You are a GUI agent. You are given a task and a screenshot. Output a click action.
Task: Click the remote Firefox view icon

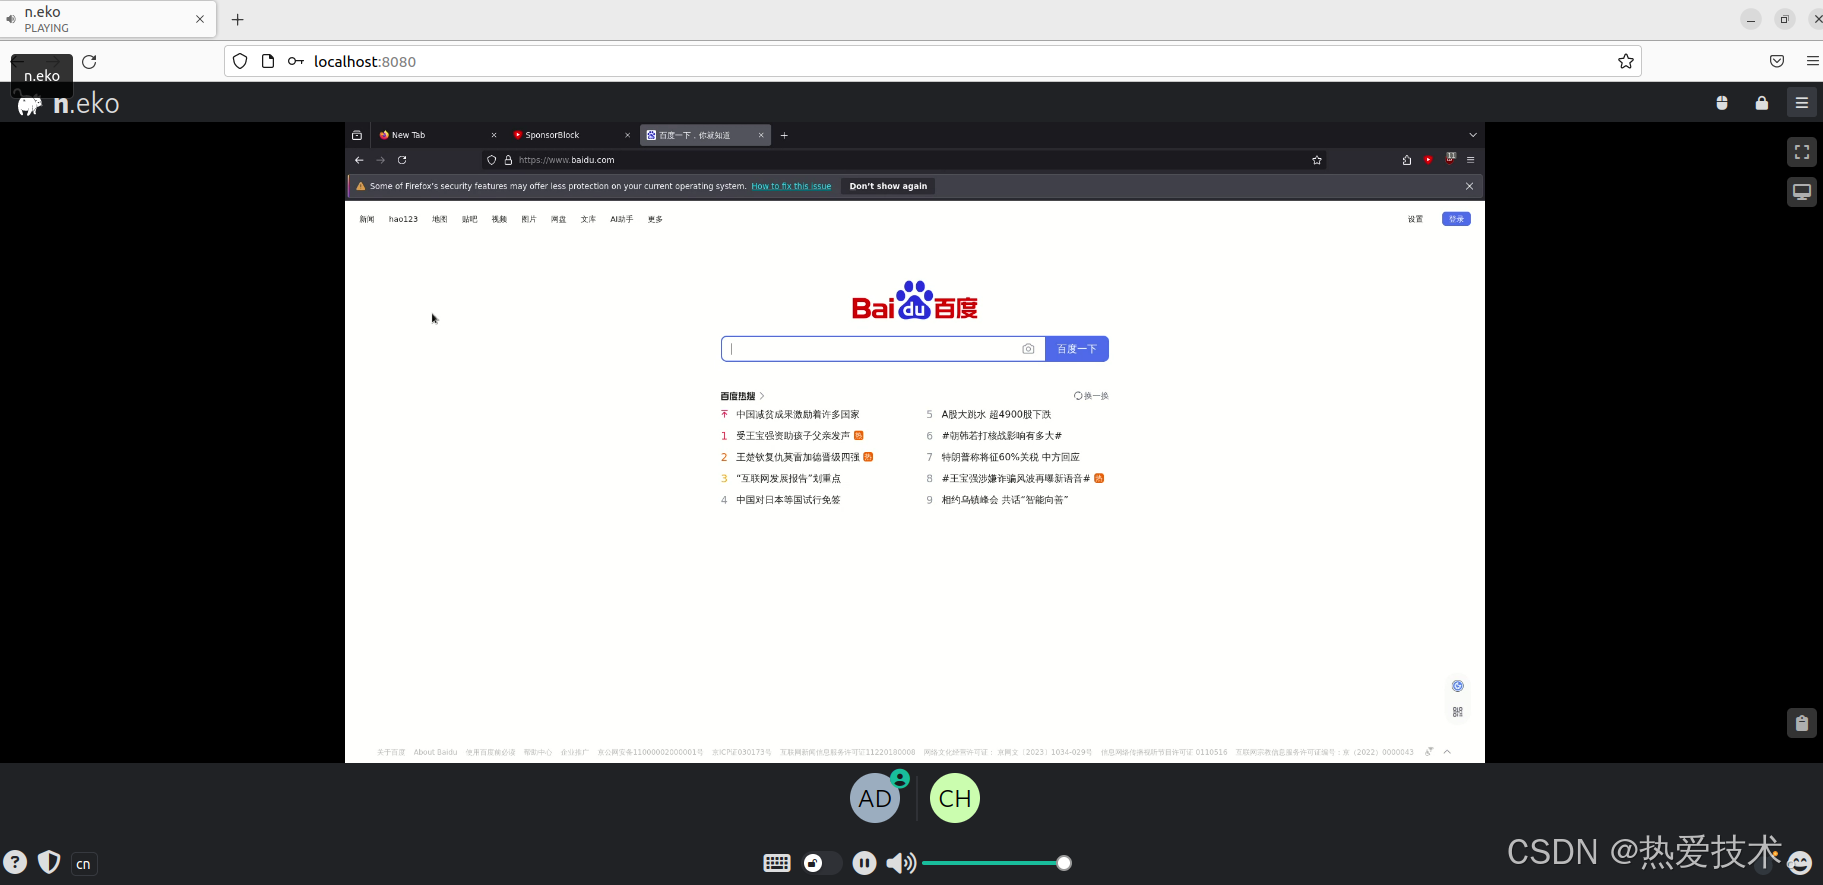pyautogui.click(x=357, y=135)
